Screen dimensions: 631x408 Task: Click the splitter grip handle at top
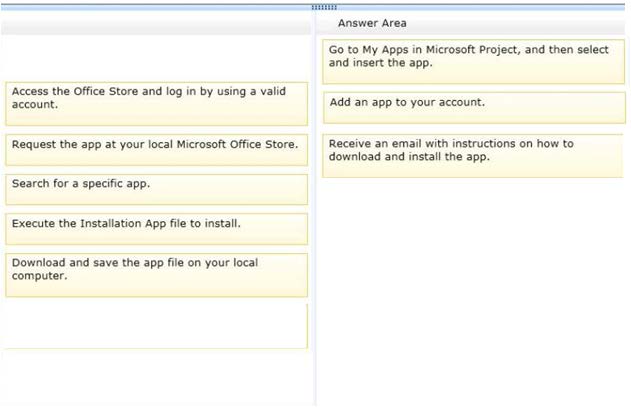pos(324,7)
